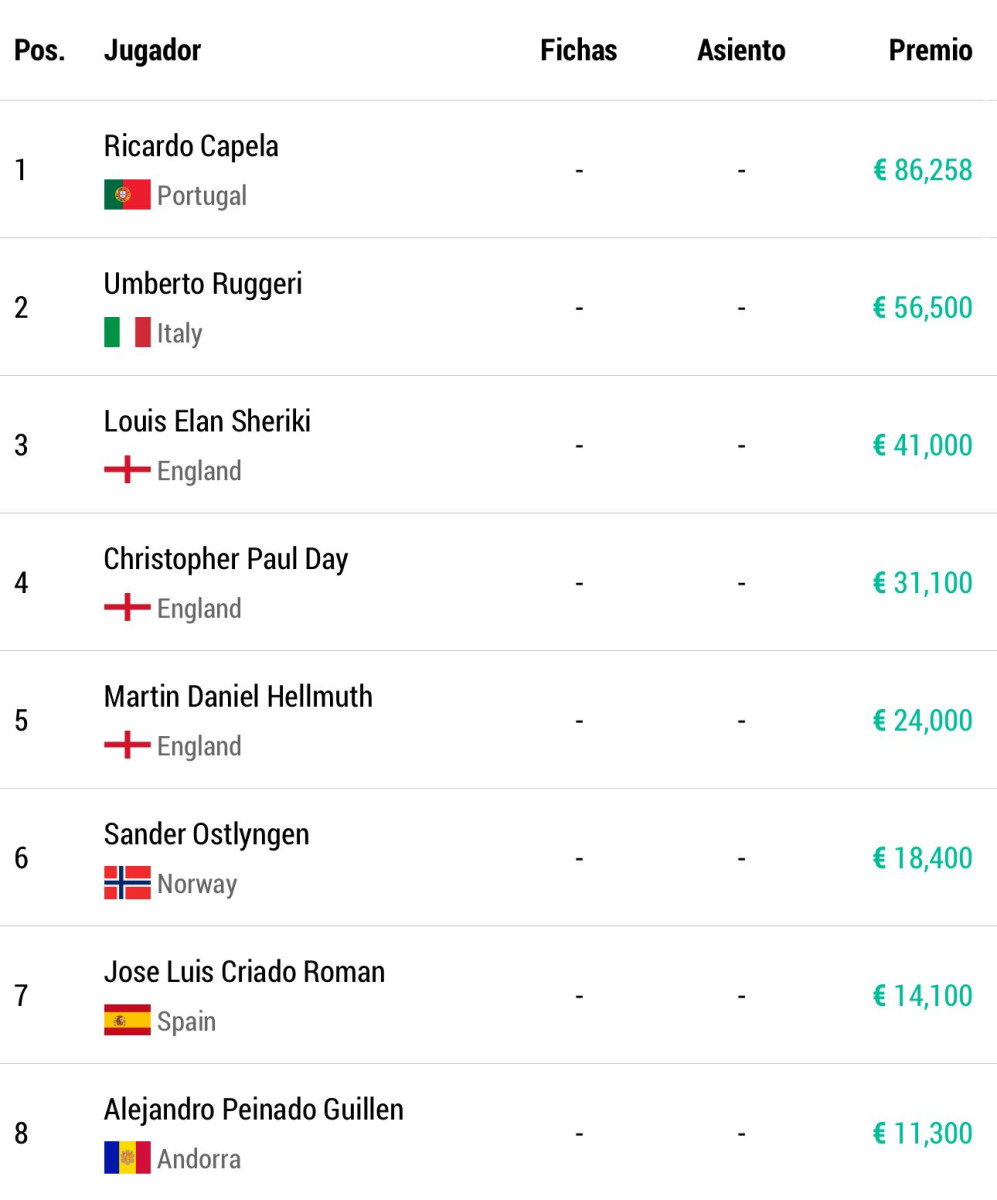Open Ricardo Capela player profile
This screenshot has width=997, height=1200.
(191, 146)
